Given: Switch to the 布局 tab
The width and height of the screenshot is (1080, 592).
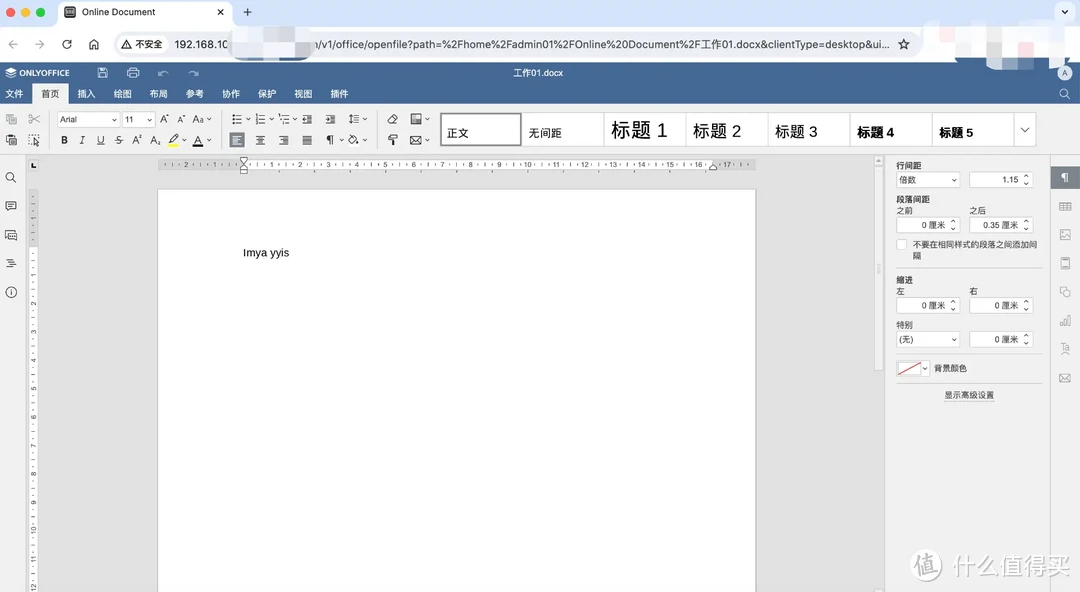Looking at the screenshot, I should (158, 94).
